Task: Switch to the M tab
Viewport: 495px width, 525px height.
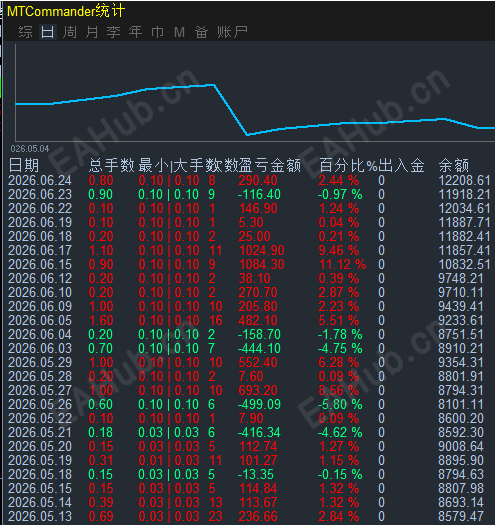Action: click(179, 32)
